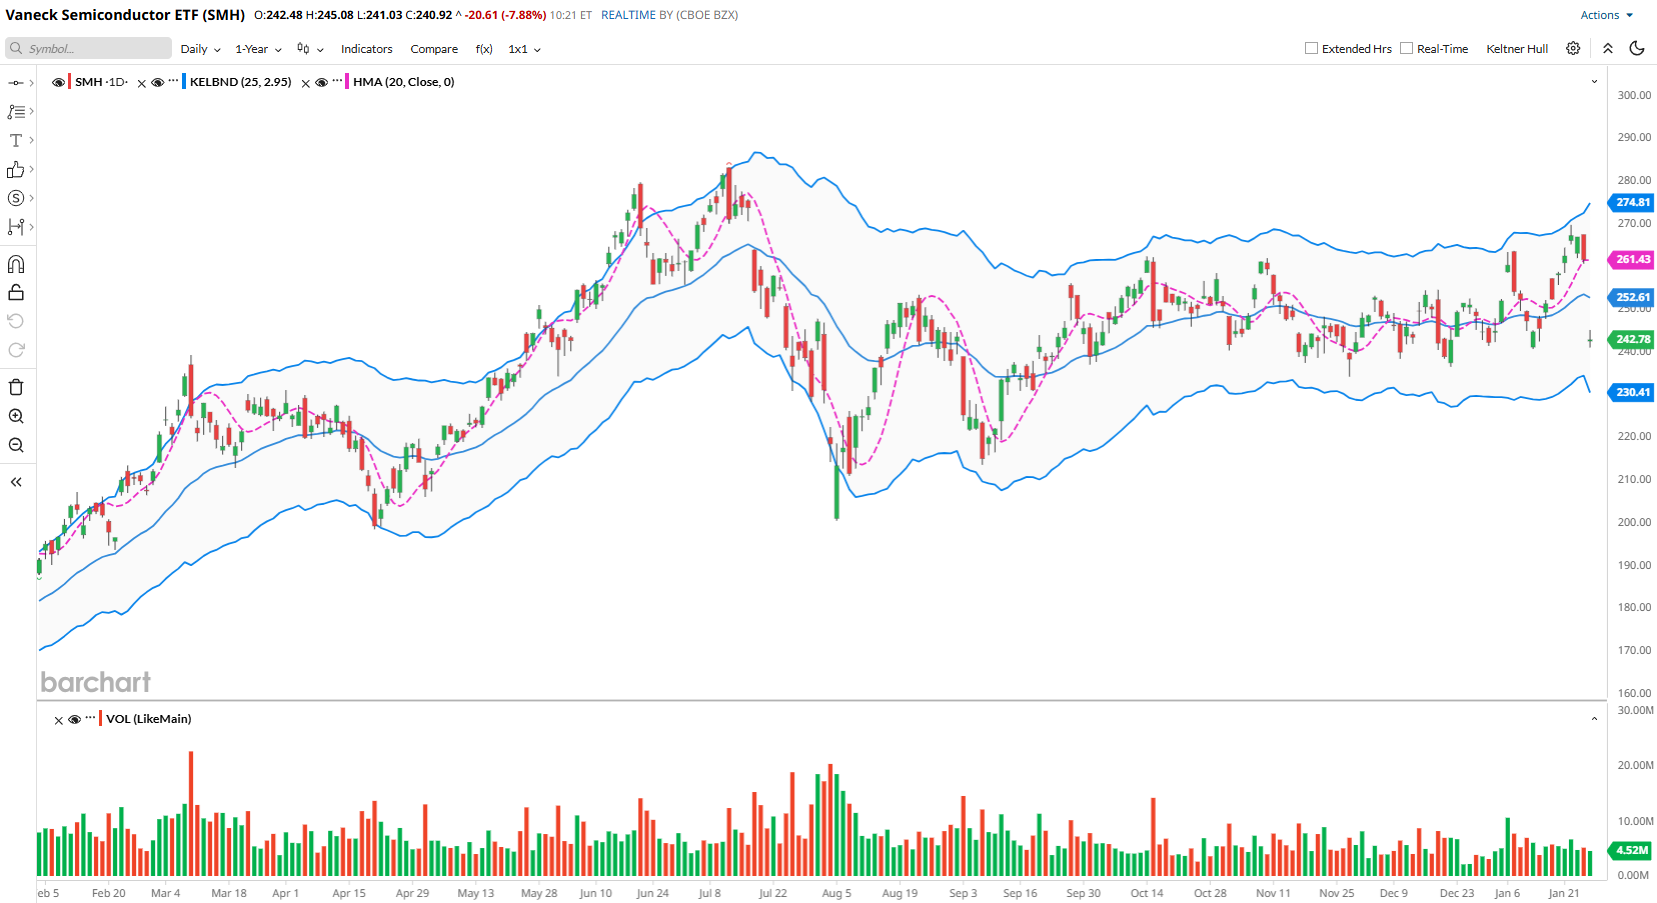Viewport: 1657px width, 903px height.
Task: Open chart settings gear icon
Action: [1573, 48]
